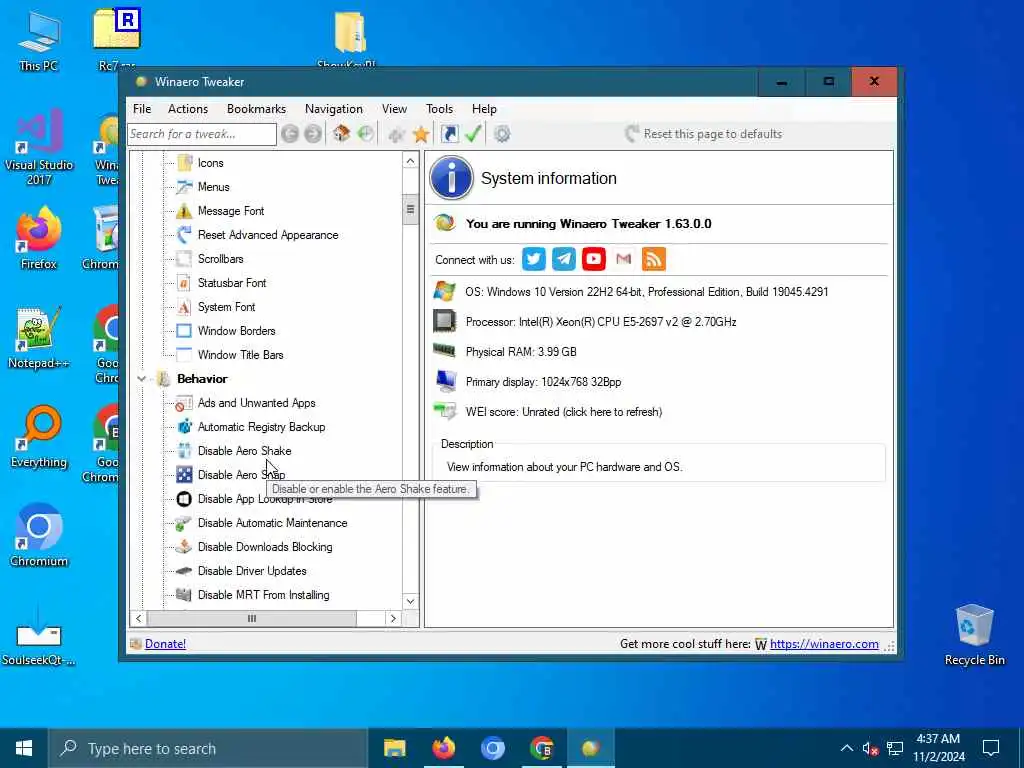Open the Tools menu
This screenshot has height=768, width=1024.
pyautogui.click(x=440, y=109)
